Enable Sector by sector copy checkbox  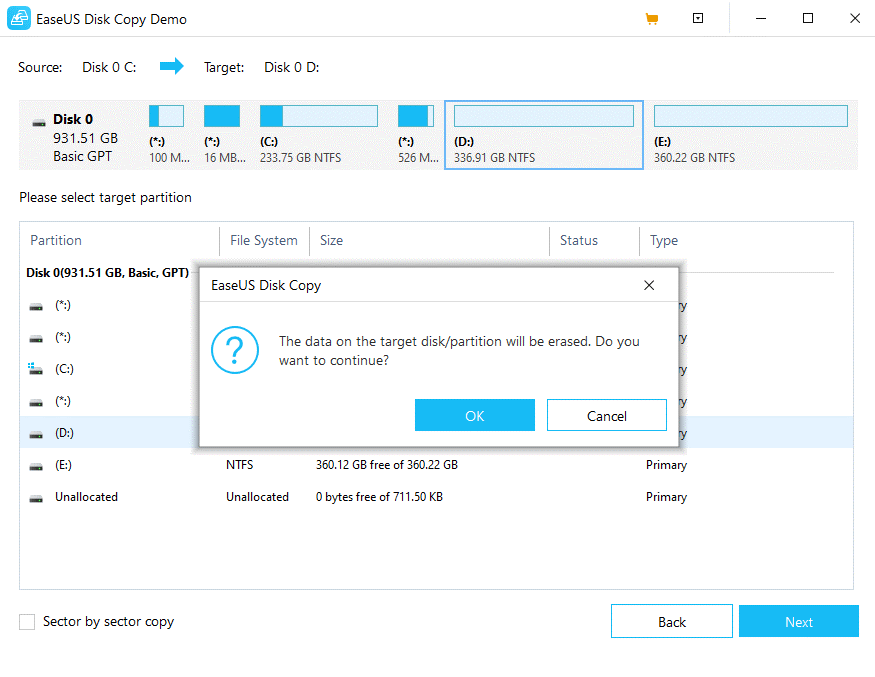[27, 621]
